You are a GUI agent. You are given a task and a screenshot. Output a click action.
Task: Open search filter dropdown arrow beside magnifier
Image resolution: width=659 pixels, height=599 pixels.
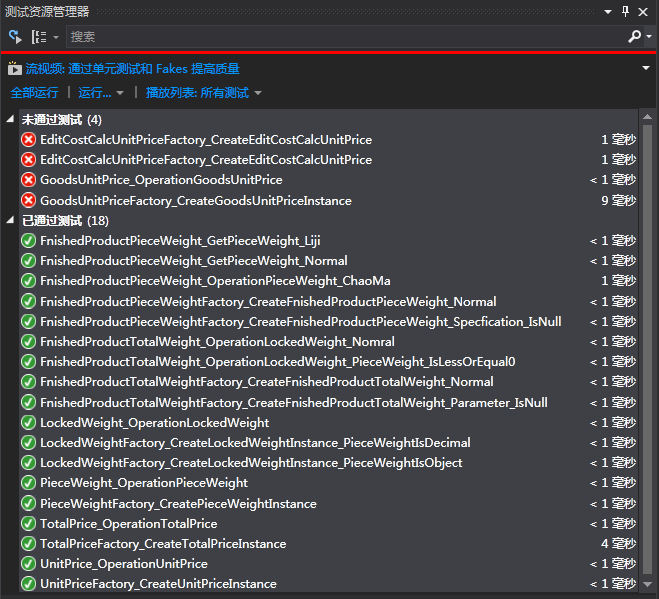[649, 37]
